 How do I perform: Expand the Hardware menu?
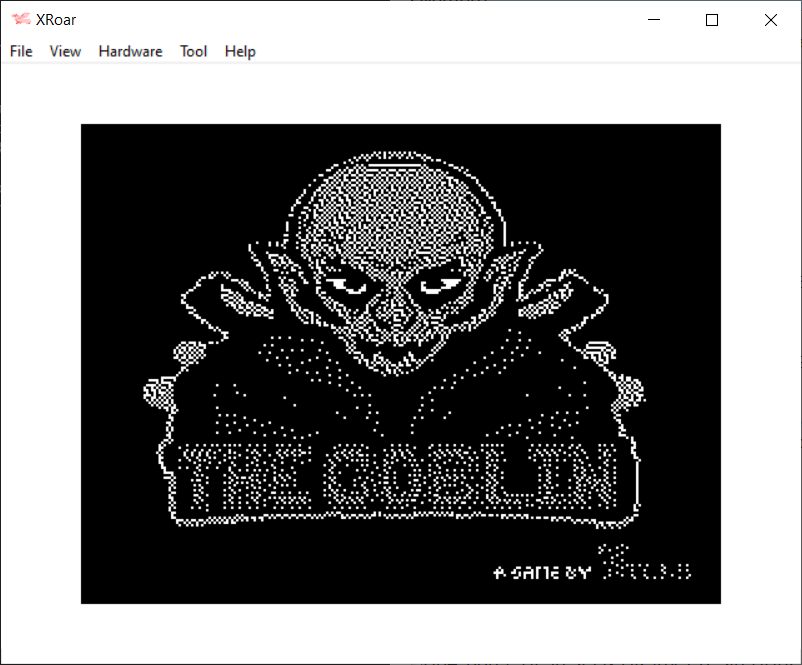pos(130,51)
